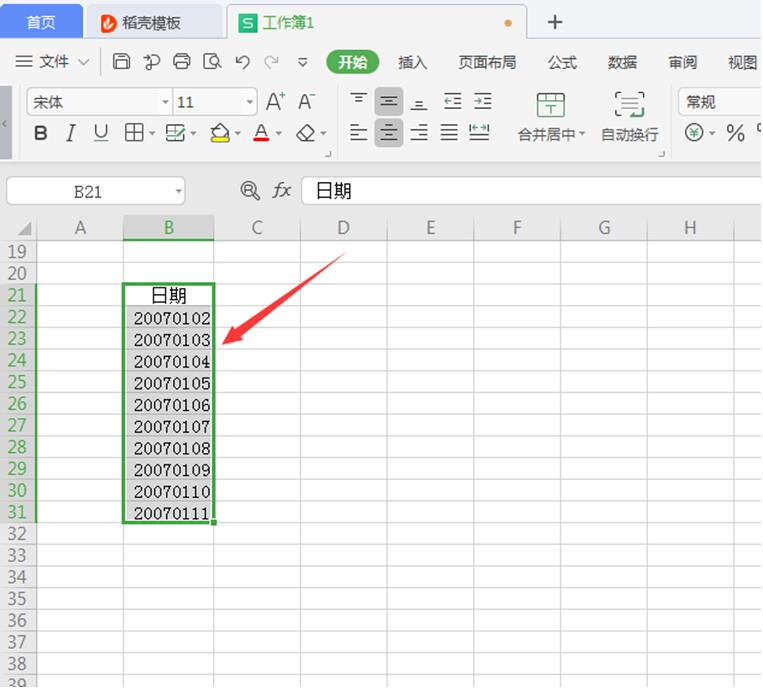Click the fx insert function icon
This screenshot has height=689, width=763.
282,190
